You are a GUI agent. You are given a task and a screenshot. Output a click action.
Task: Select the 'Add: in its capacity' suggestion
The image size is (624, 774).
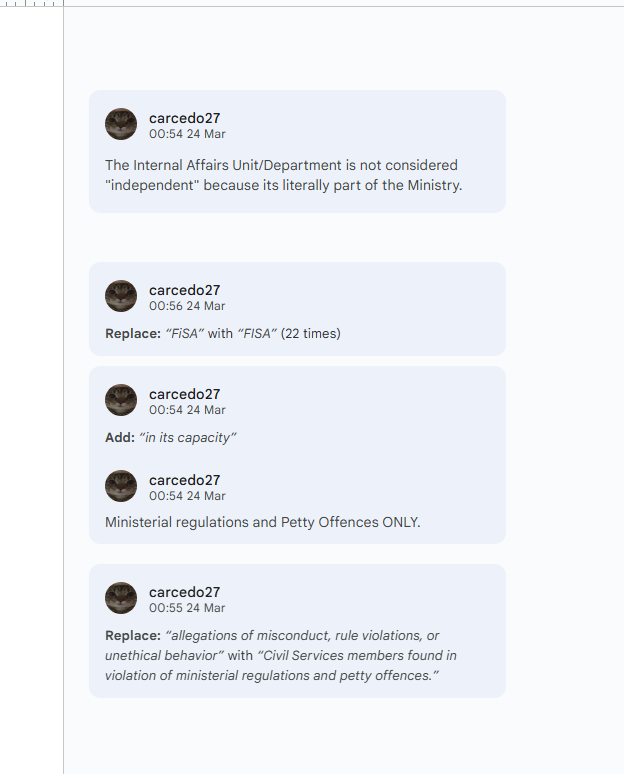[x=171, y=437]
